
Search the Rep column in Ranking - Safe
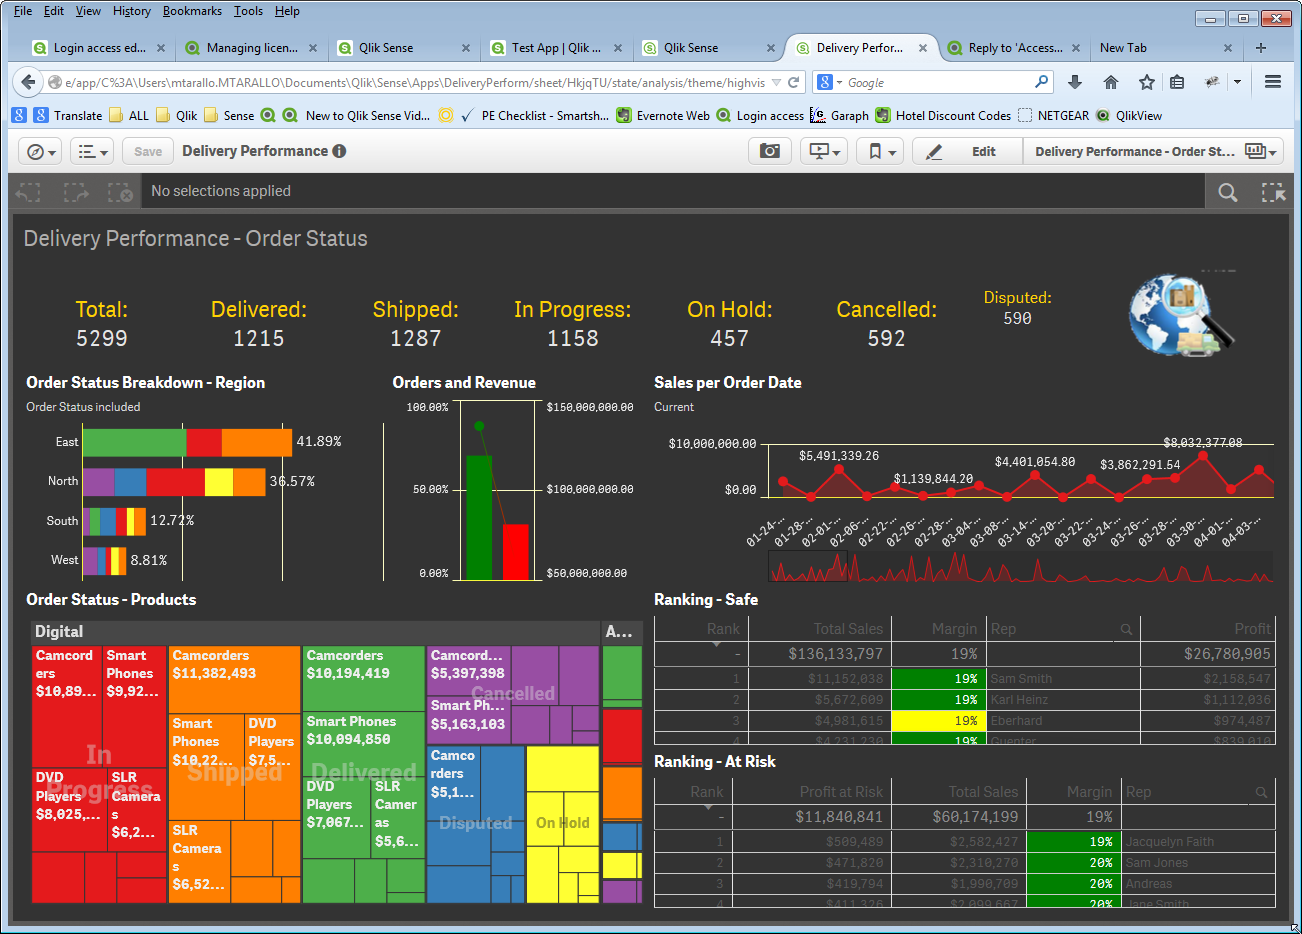coord(1126,629)
